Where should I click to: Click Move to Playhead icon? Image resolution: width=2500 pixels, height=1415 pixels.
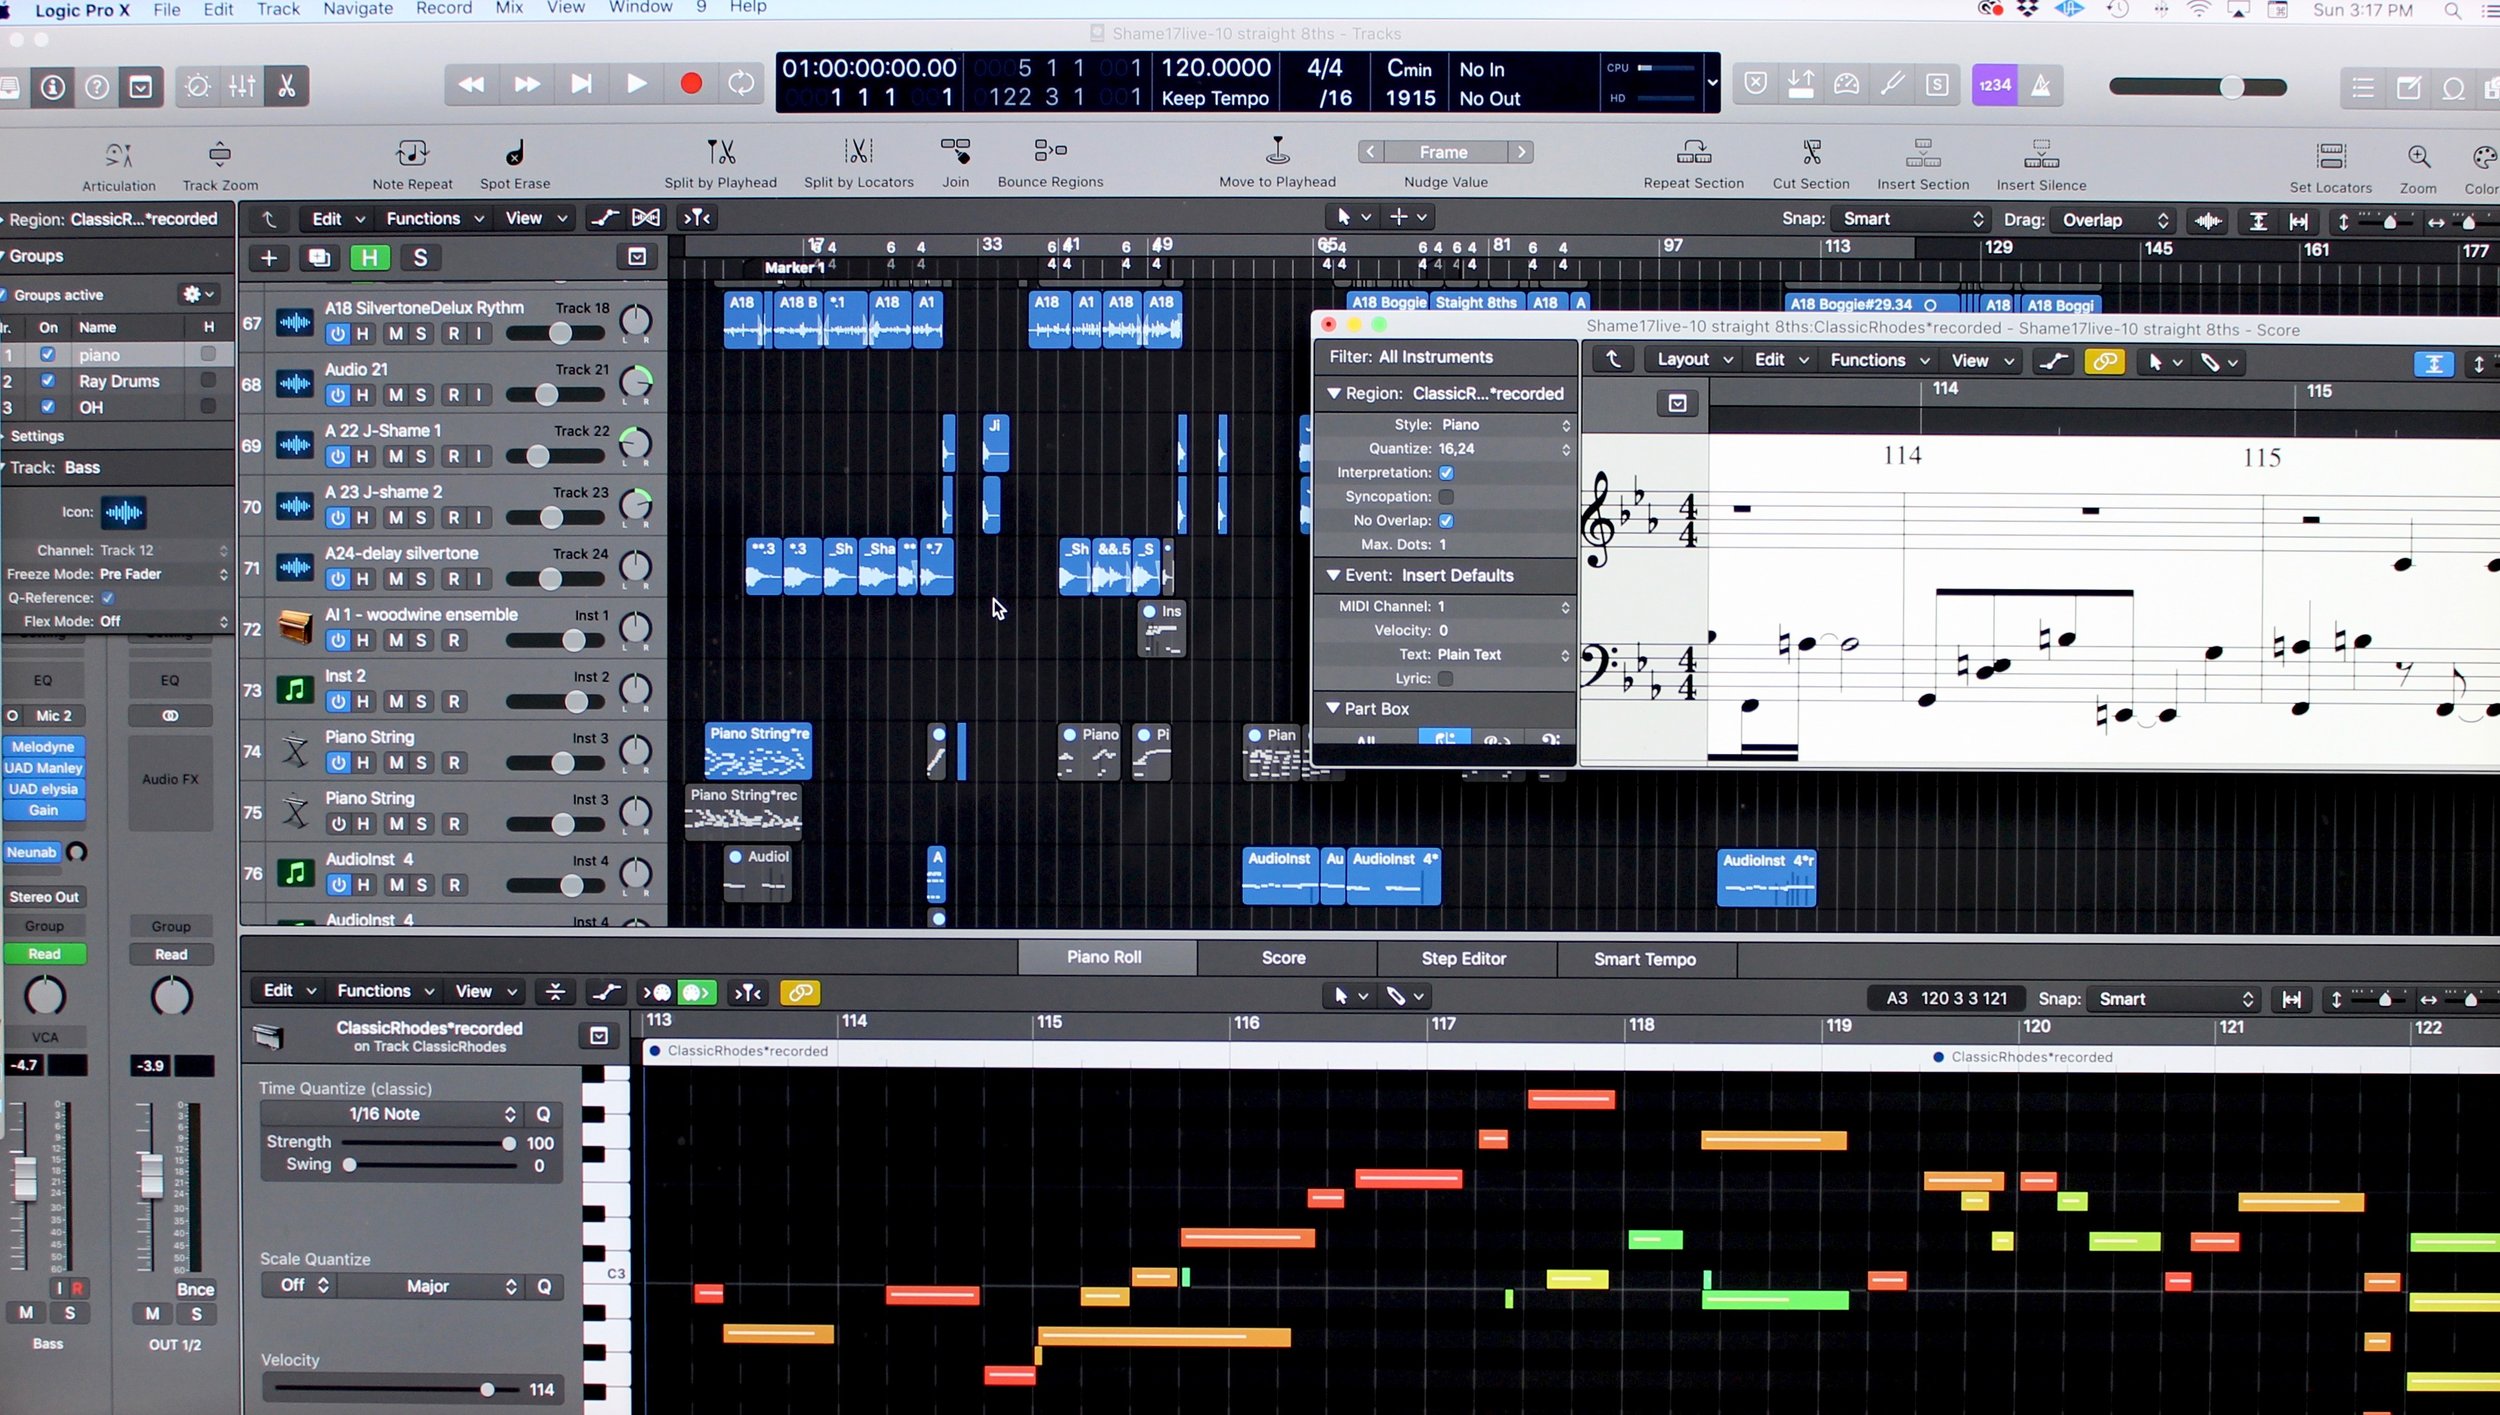tap(1277, 151)
